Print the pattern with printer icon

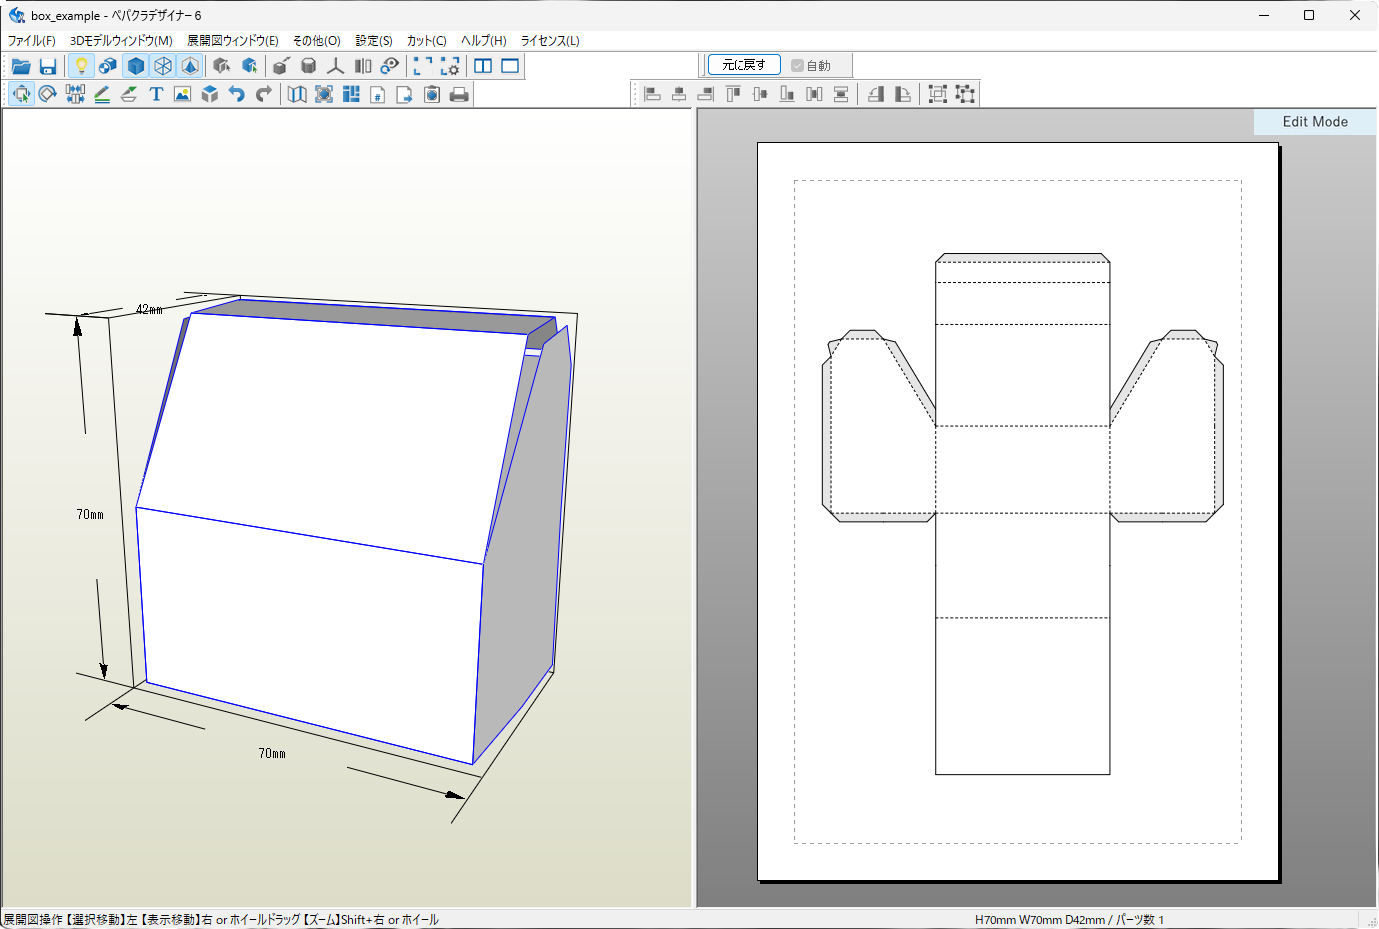tap(459, 94)
